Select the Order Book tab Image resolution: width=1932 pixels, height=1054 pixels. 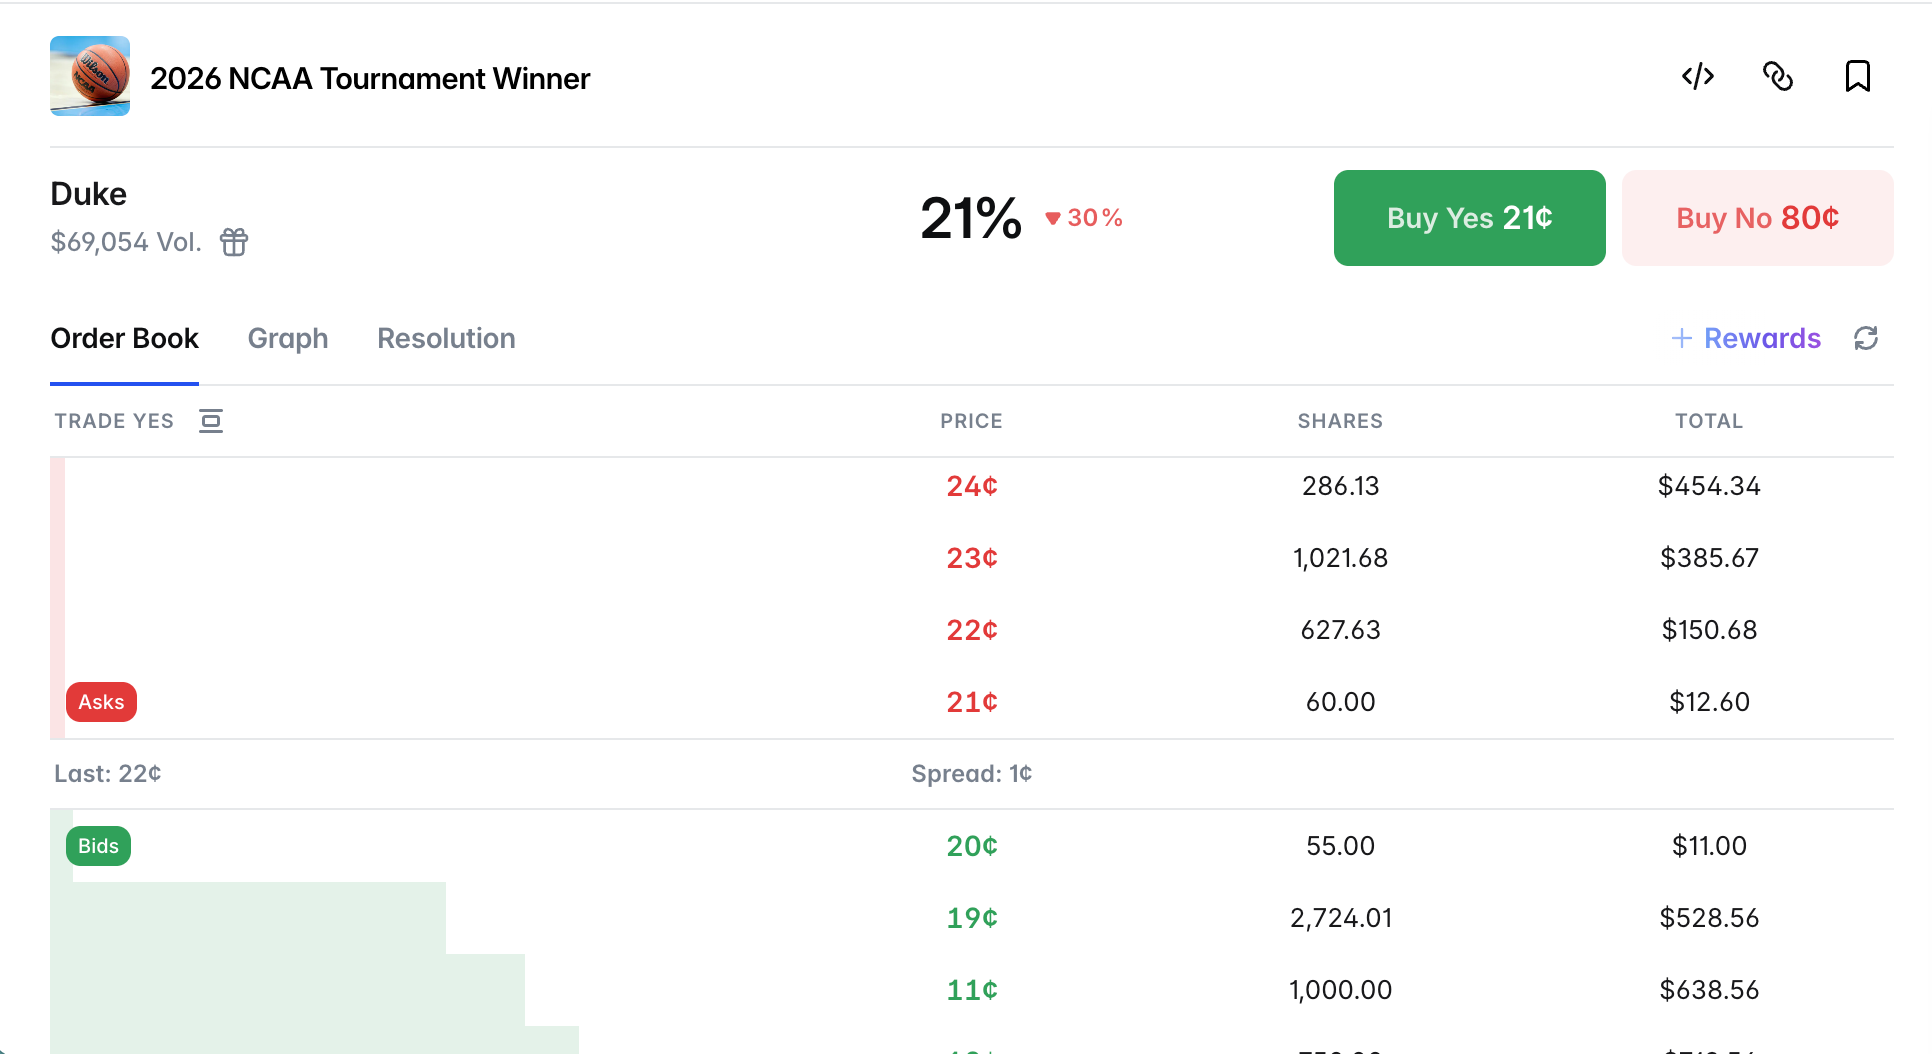coord(124,338)
